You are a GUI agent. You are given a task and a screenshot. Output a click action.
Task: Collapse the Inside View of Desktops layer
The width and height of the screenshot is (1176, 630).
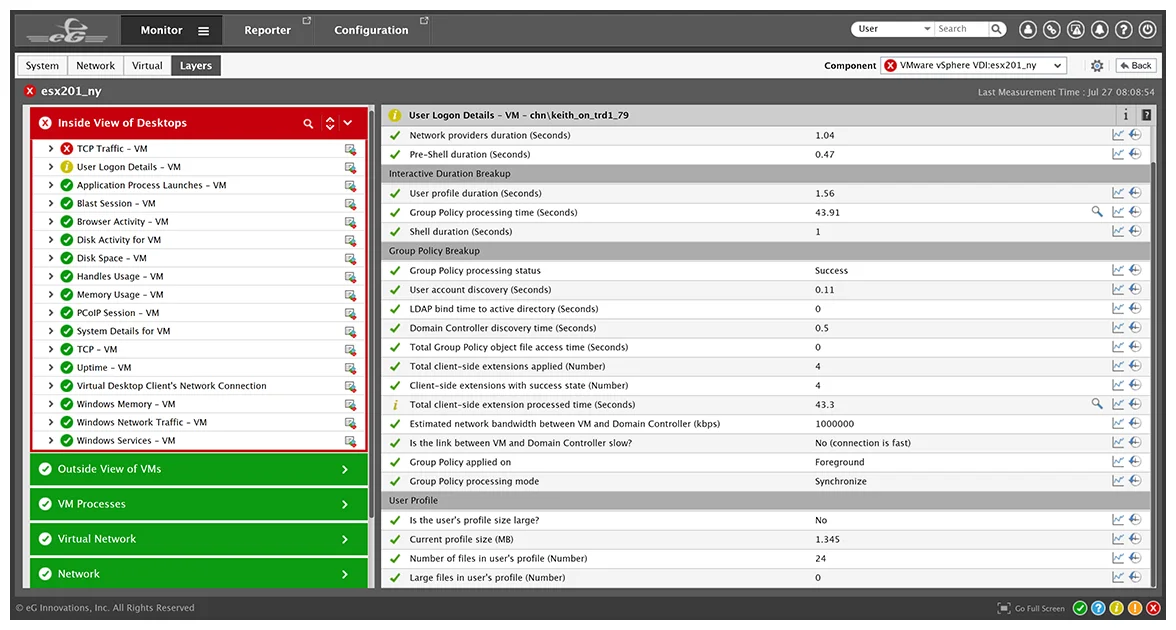(348, 123)
